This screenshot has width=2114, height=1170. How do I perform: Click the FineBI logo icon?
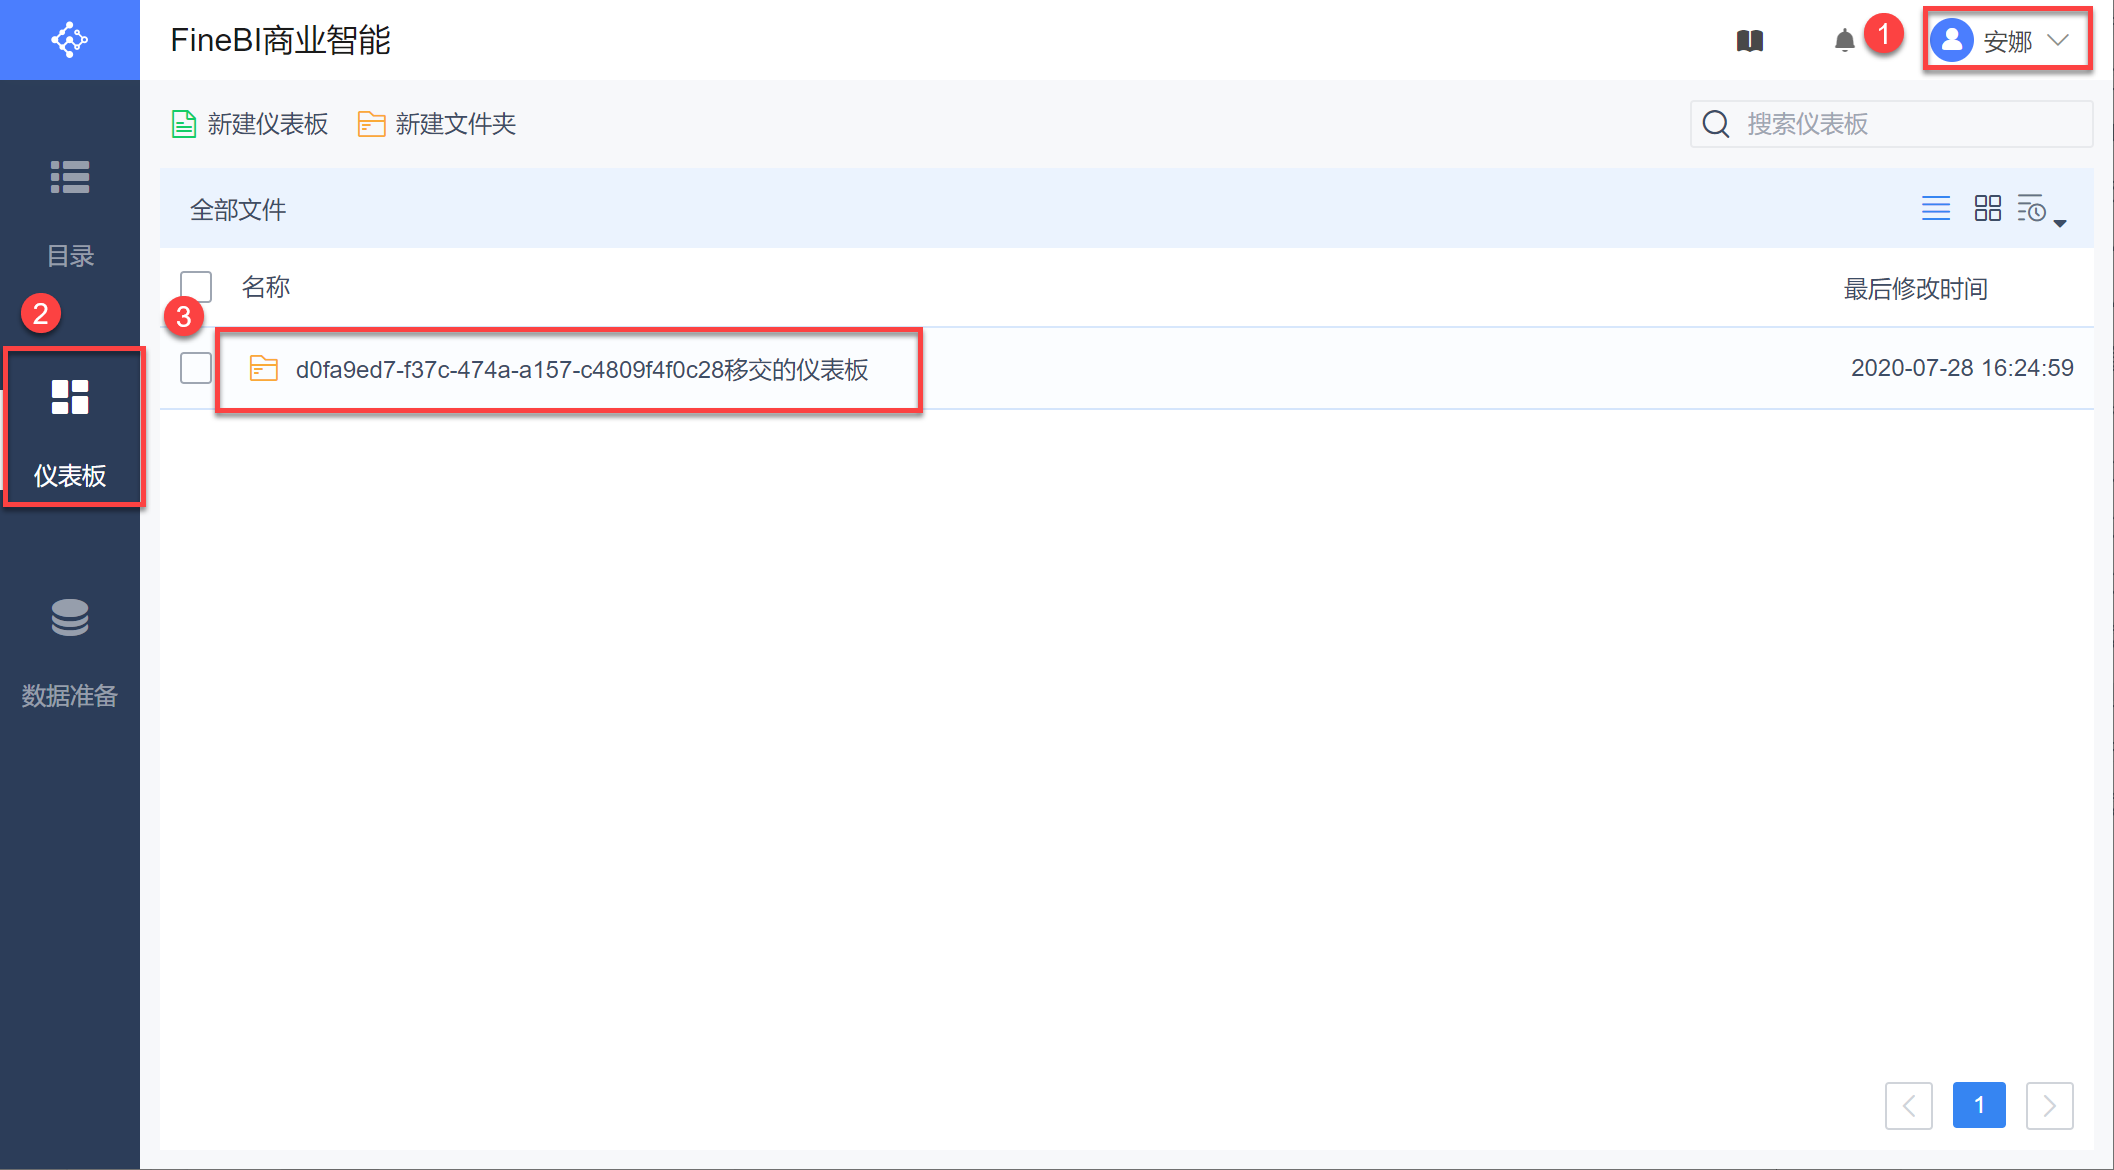(69, 40)
